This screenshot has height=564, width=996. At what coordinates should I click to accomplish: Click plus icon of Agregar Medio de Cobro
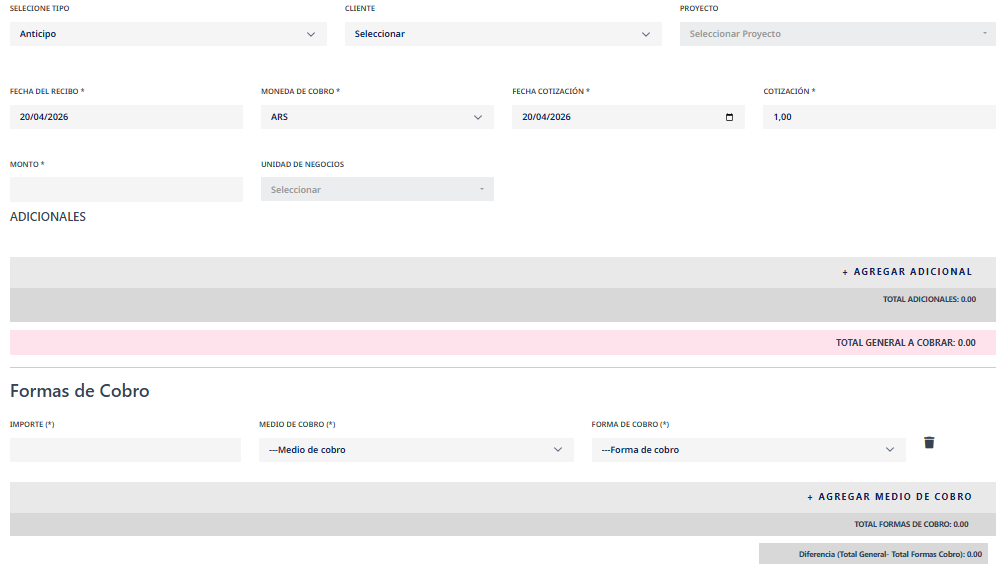pos(810,497)
